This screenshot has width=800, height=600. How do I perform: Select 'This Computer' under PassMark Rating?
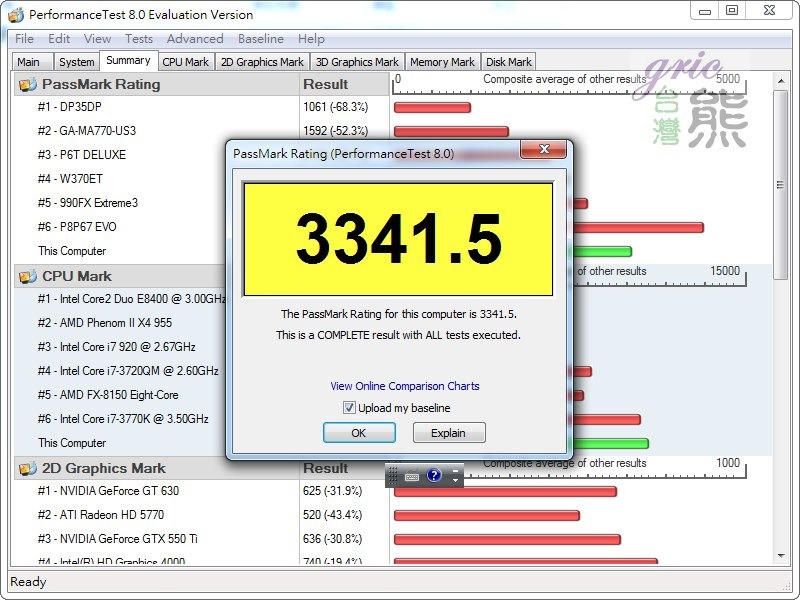pyautogui.click(x=72, y=251)
